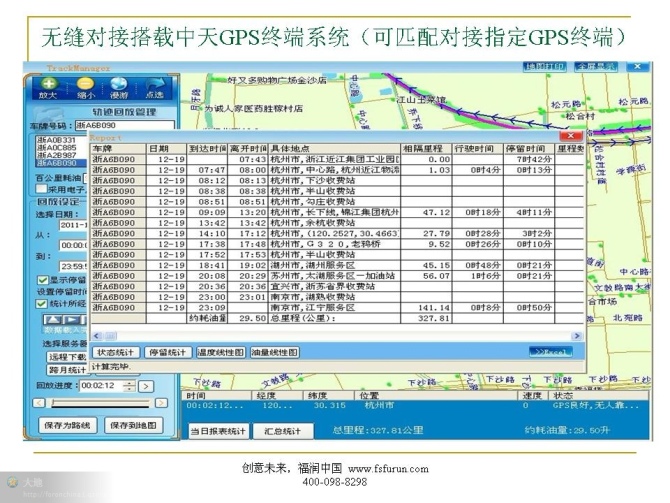
Task: Click the 车牌 column header
Action: pos(118,149)
